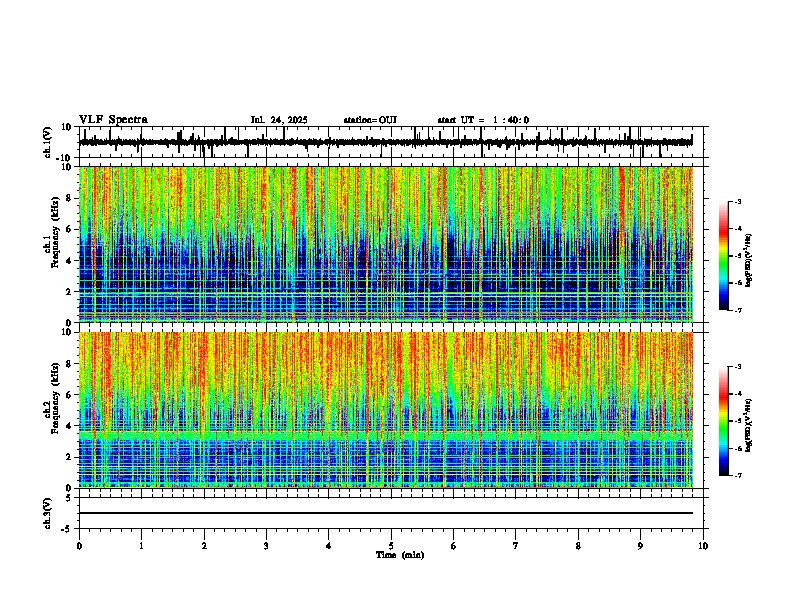Screen dimensions: 792x612
Task: Click the ch.1 color scale log(PSD) unit label
Action: (748, 261)
